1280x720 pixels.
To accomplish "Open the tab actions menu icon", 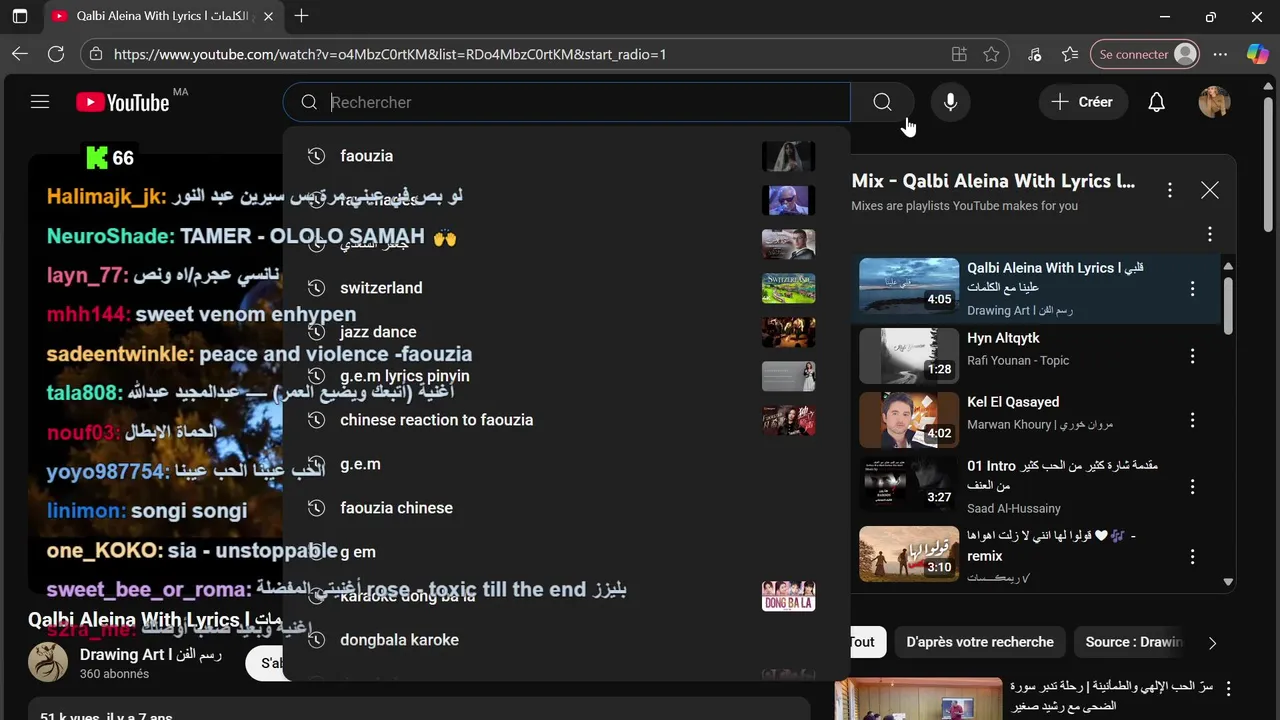I will [20, 16].
